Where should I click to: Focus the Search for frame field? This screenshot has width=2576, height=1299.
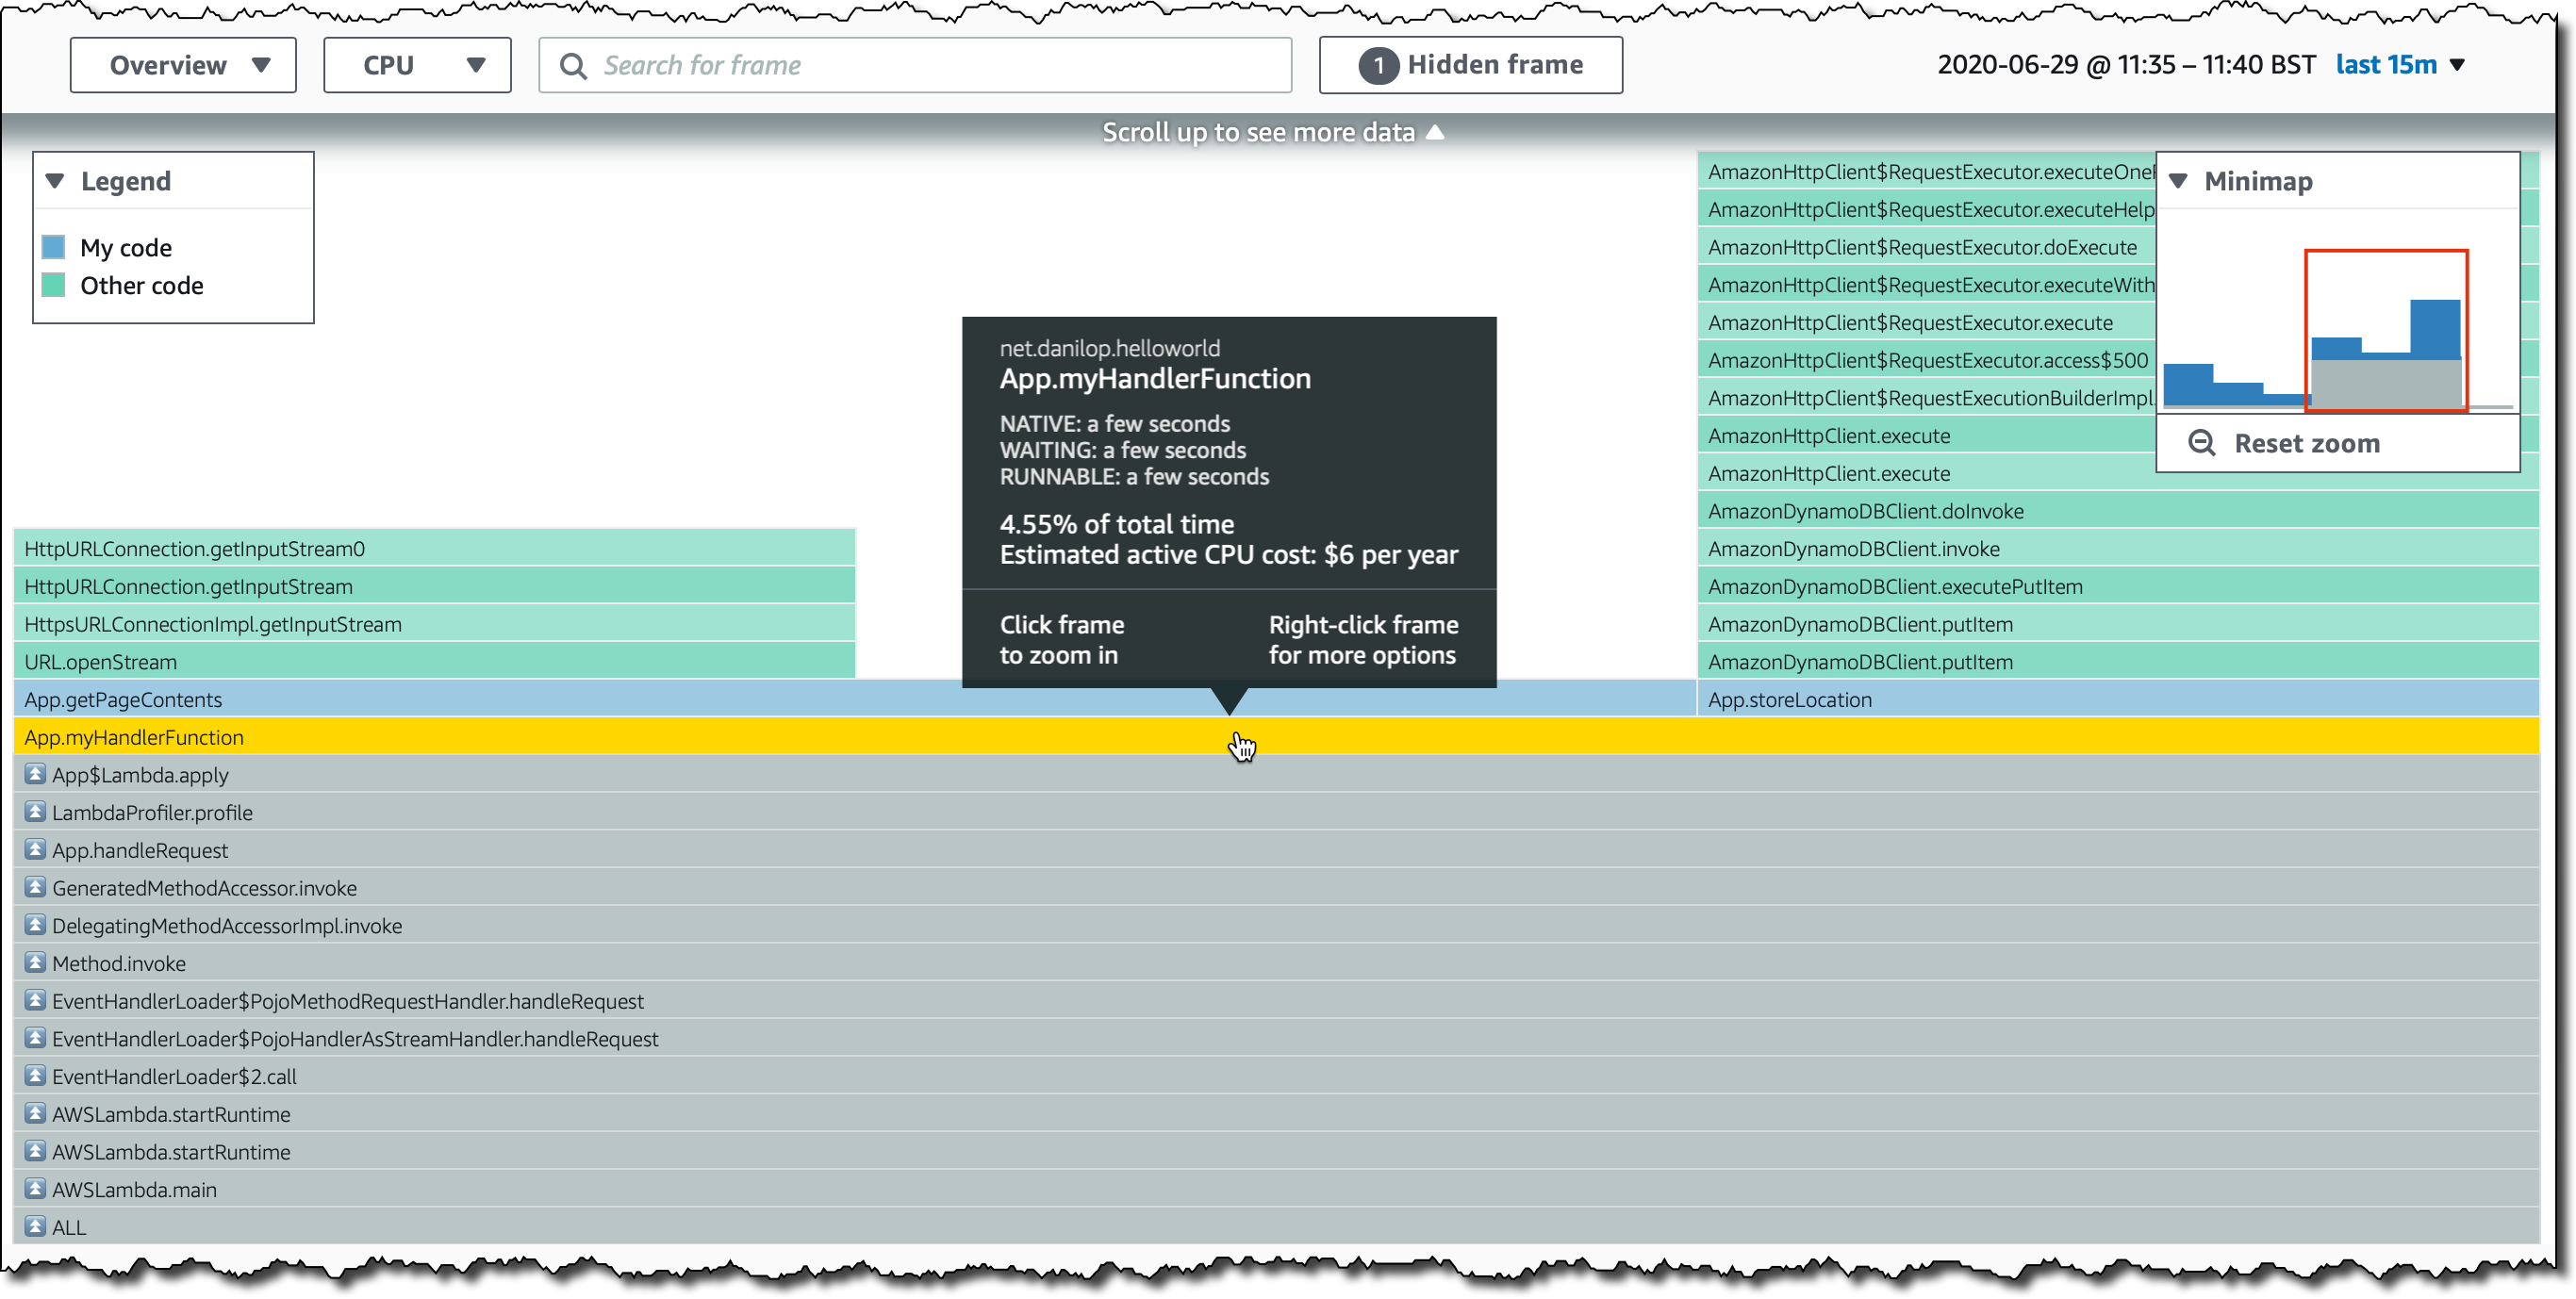click(x=930, y=66)
